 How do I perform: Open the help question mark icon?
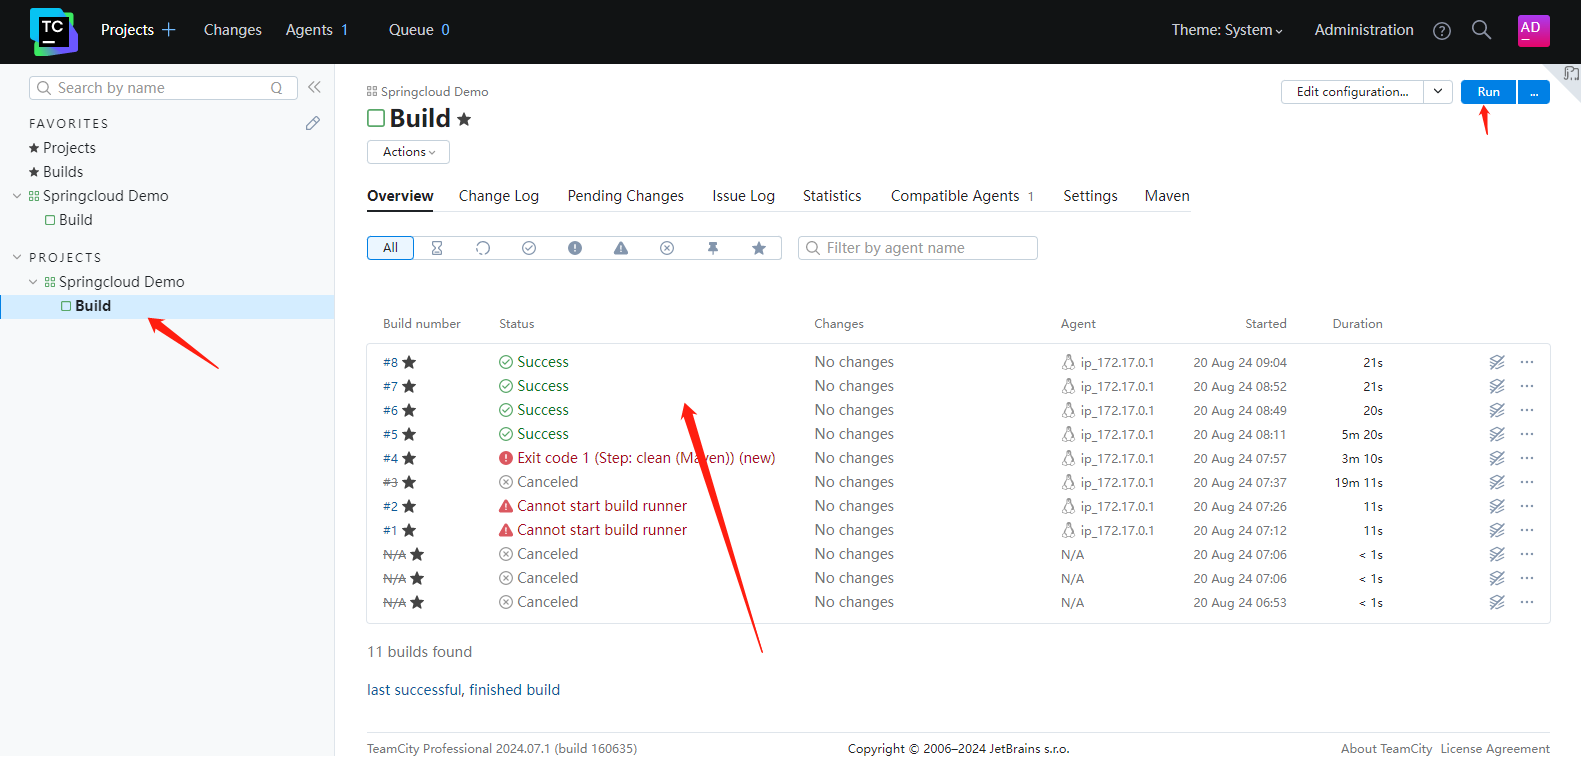point(1442,31)
